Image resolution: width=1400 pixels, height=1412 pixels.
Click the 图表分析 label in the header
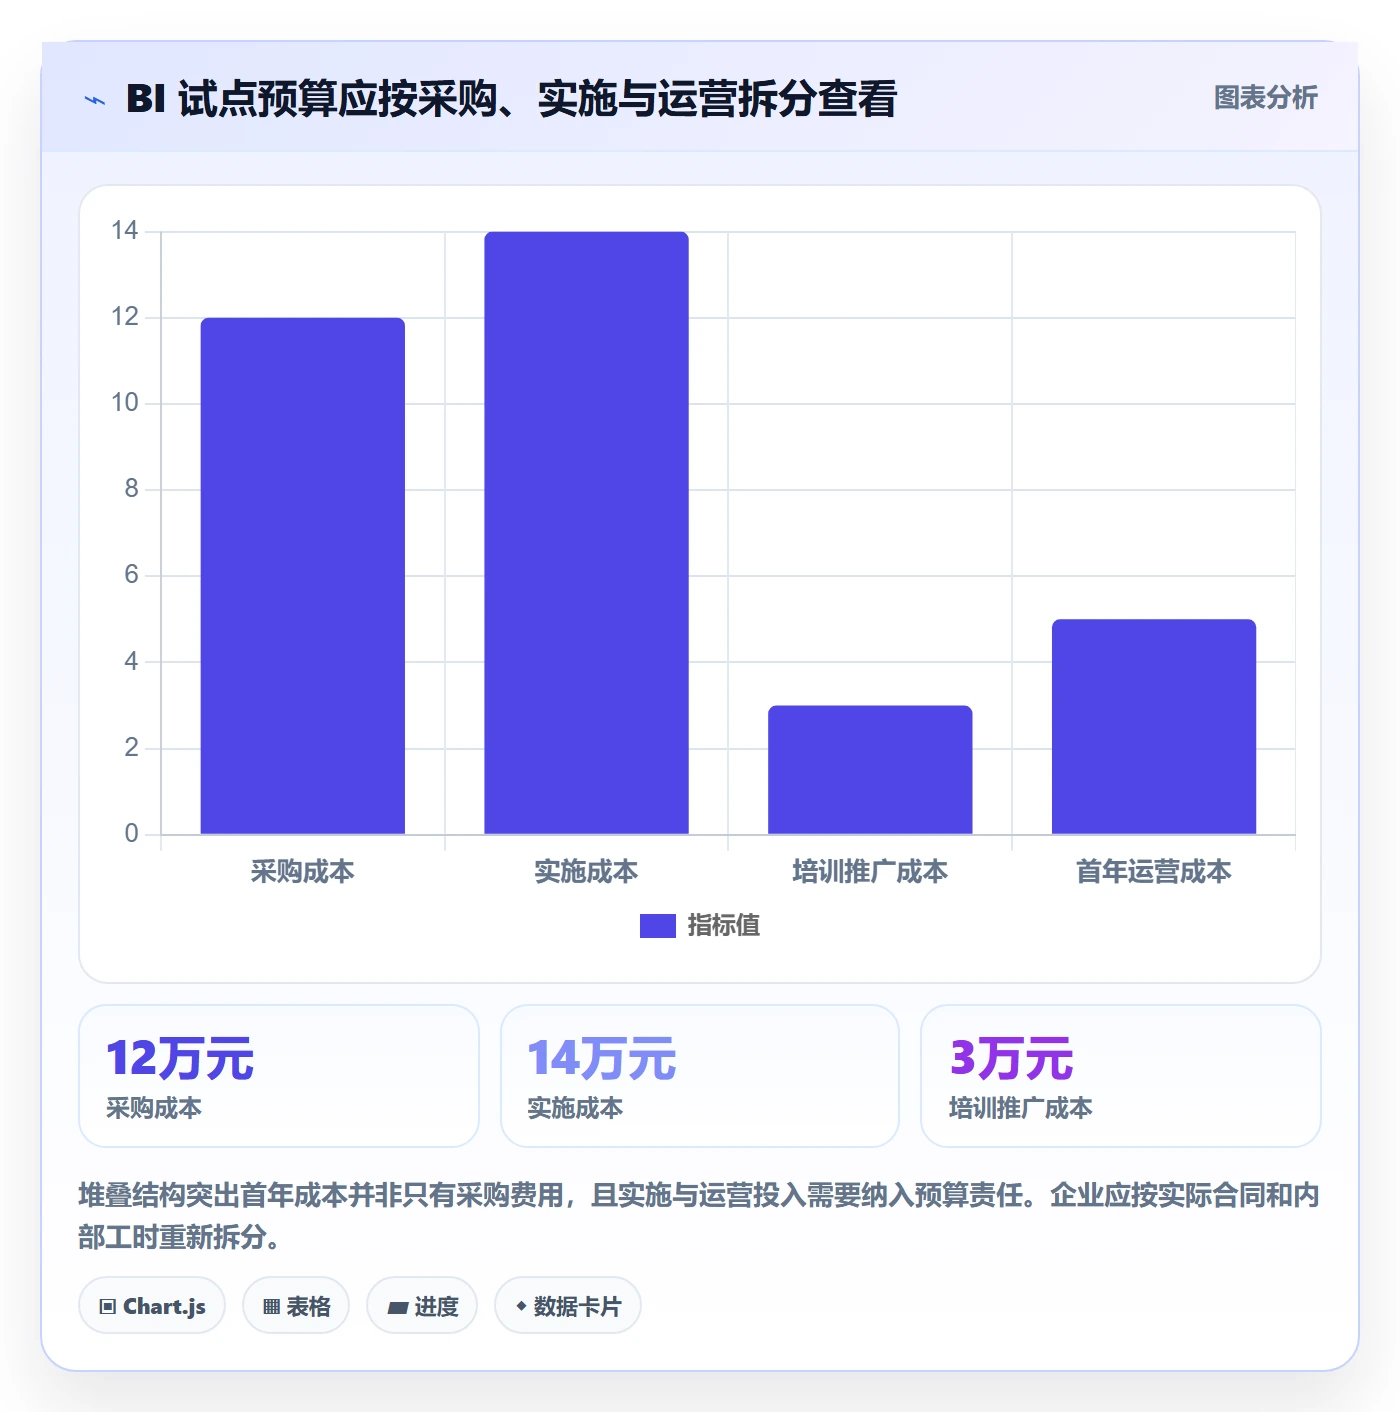point(1265,98)
